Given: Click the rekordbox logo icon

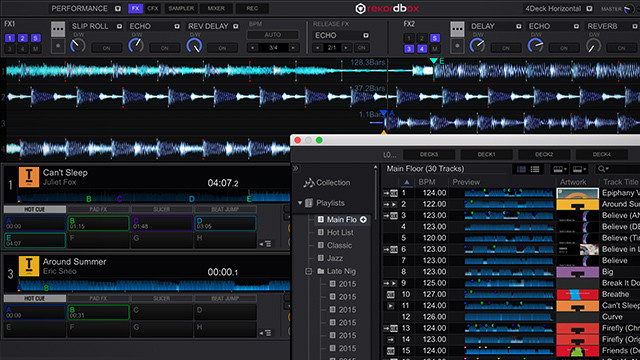Looking at the screenshot, I should tap(360, 9).
